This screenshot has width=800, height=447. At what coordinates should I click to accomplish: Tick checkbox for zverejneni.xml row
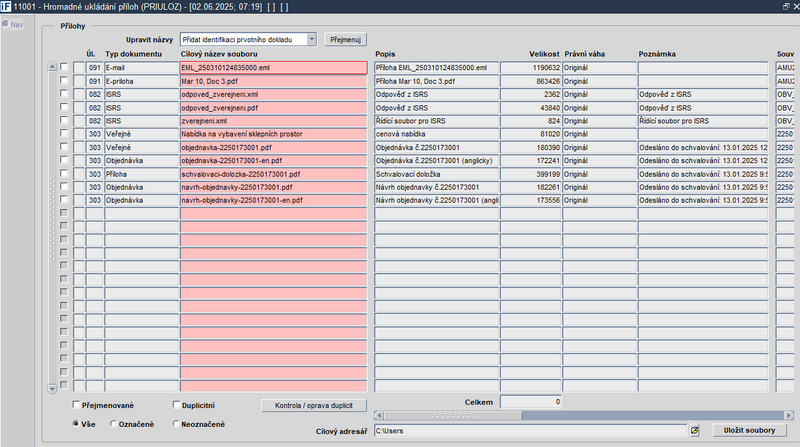point(64,120)
